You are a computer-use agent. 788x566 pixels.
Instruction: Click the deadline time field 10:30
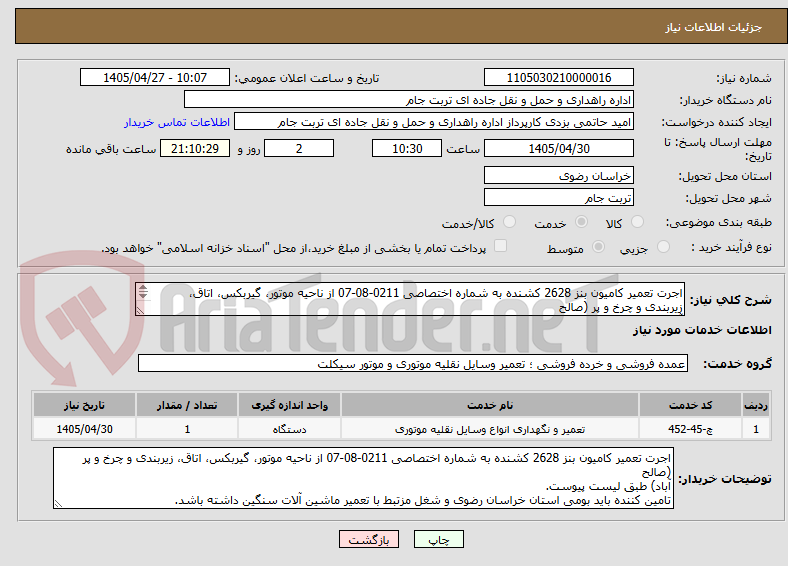[407, 148]
